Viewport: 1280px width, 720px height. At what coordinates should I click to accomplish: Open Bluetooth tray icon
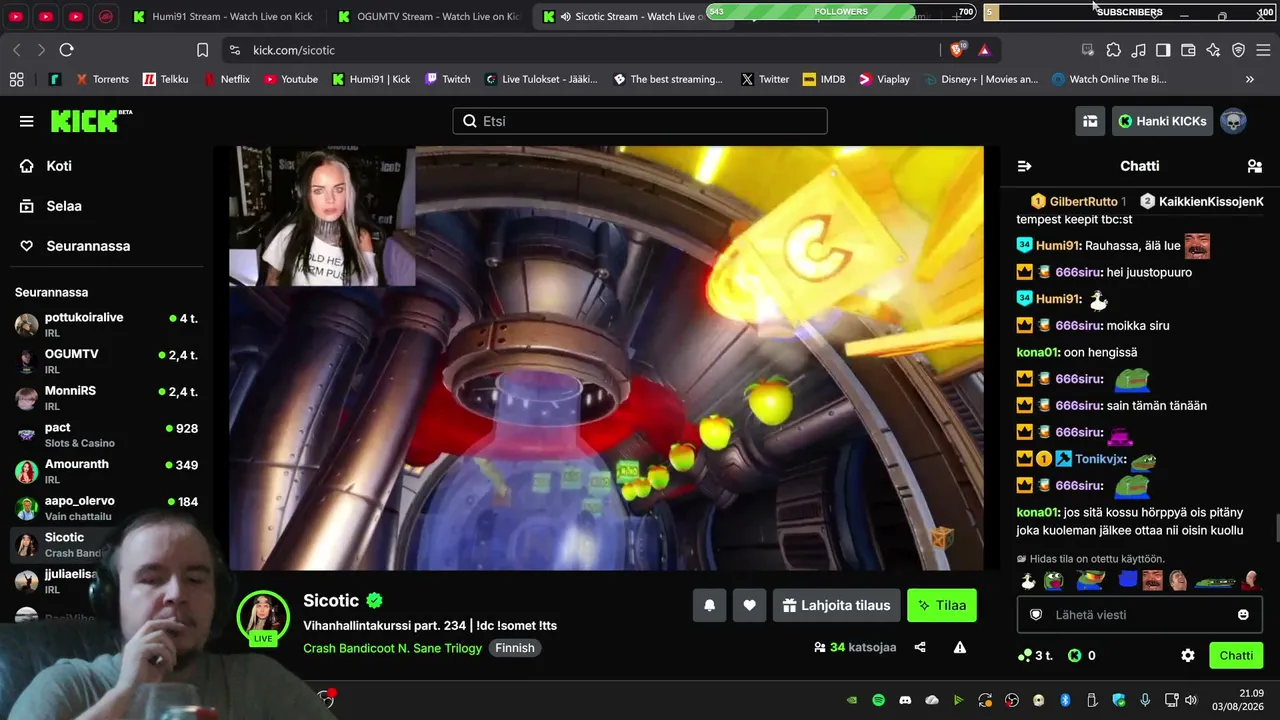[x=1065, y=700]
